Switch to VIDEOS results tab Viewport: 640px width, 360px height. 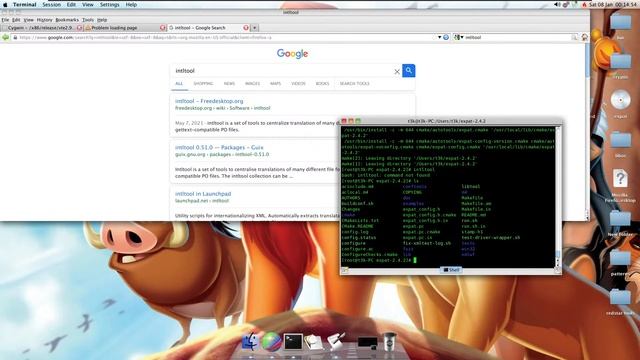coord(298,84)
